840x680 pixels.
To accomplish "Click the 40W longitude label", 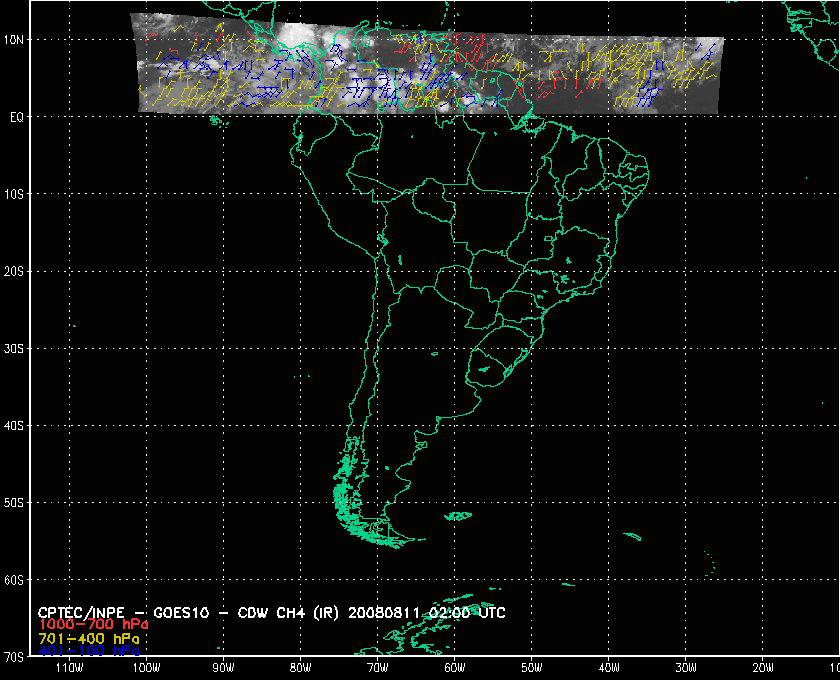I will click(609, 668).
